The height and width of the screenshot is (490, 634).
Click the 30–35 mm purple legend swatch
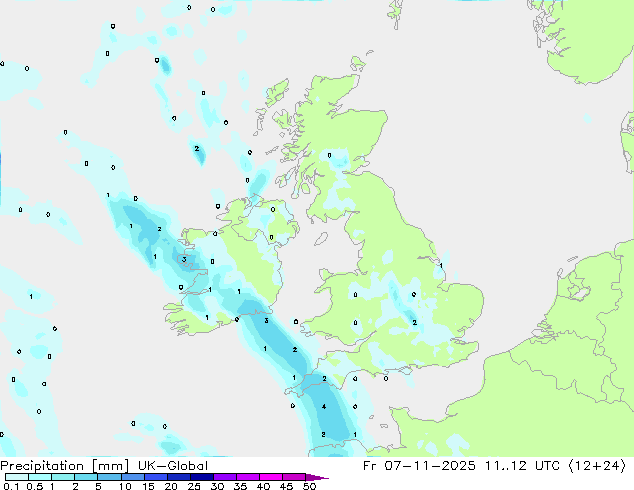pyautogui.click(x=224, y=477)
